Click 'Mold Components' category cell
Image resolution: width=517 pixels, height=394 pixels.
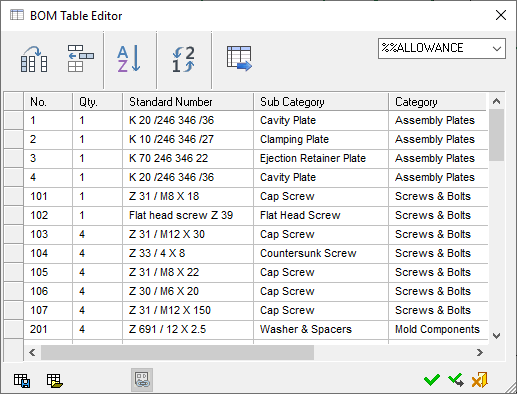[x=438, y=329]
